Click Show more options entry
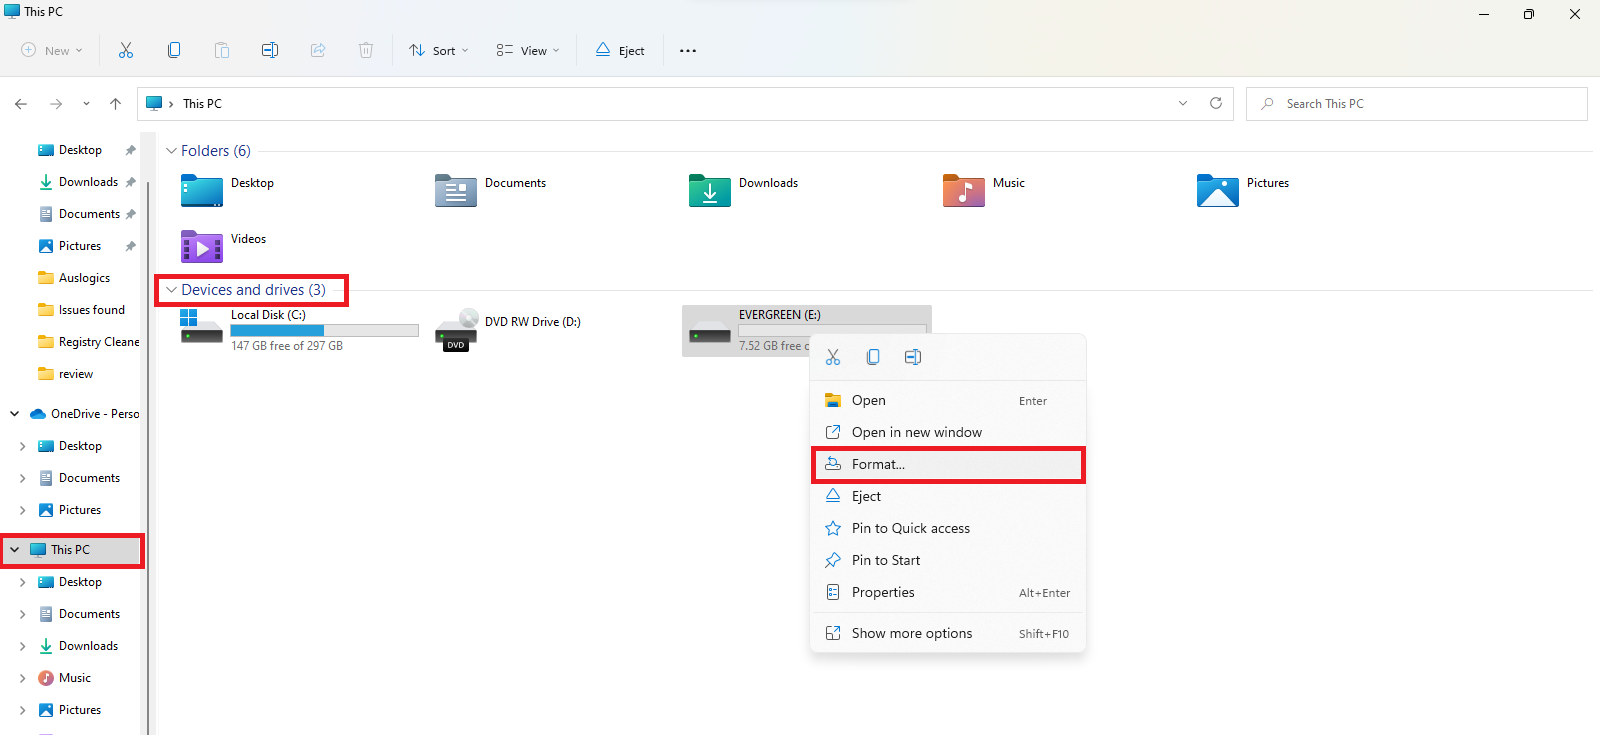1600x735 pixels. 911,634
